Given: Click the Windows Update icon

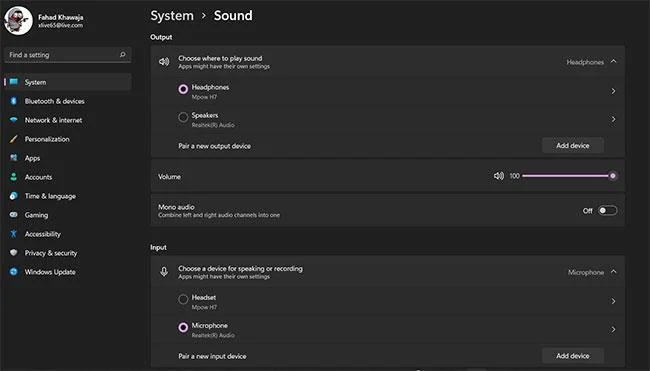Looking at the screenshot, I should (14, 272).
